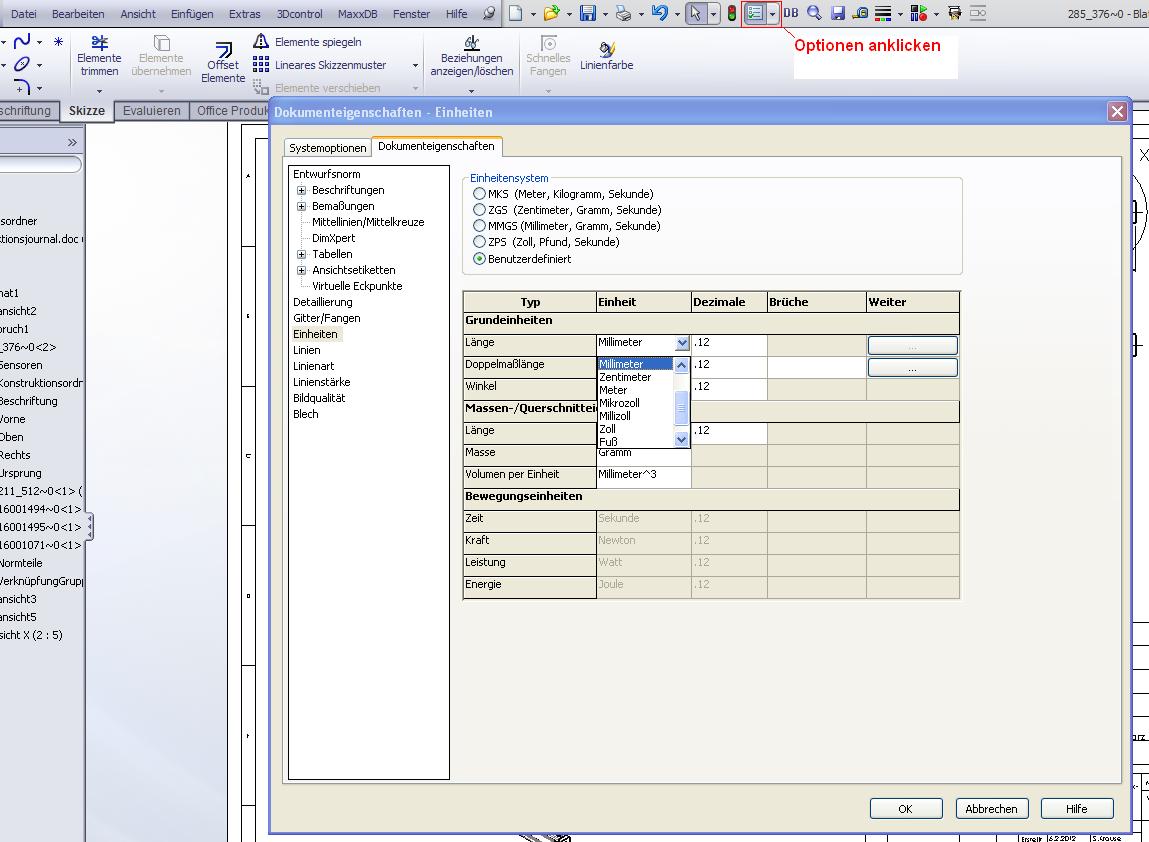
Task: Select the Spline sketch tool
Action: (x=22, y=42)
